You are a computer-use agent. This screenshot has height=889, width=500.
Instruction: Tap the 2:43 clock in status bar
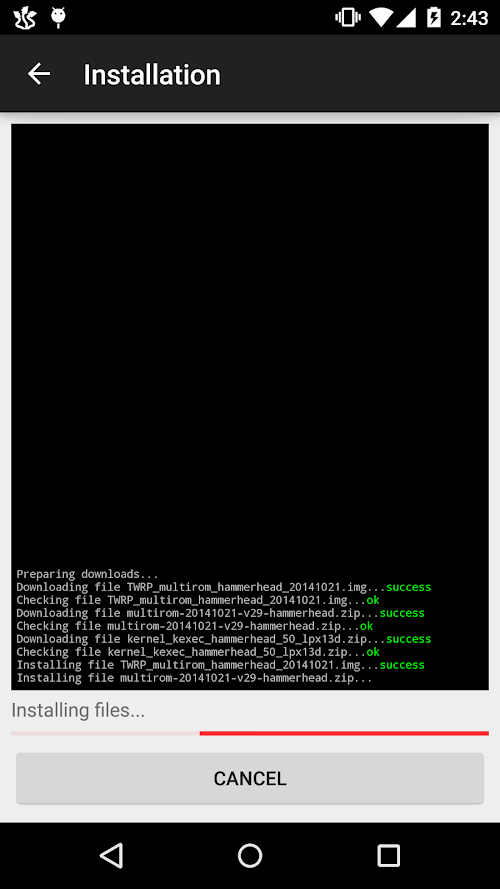pos(469,18)
